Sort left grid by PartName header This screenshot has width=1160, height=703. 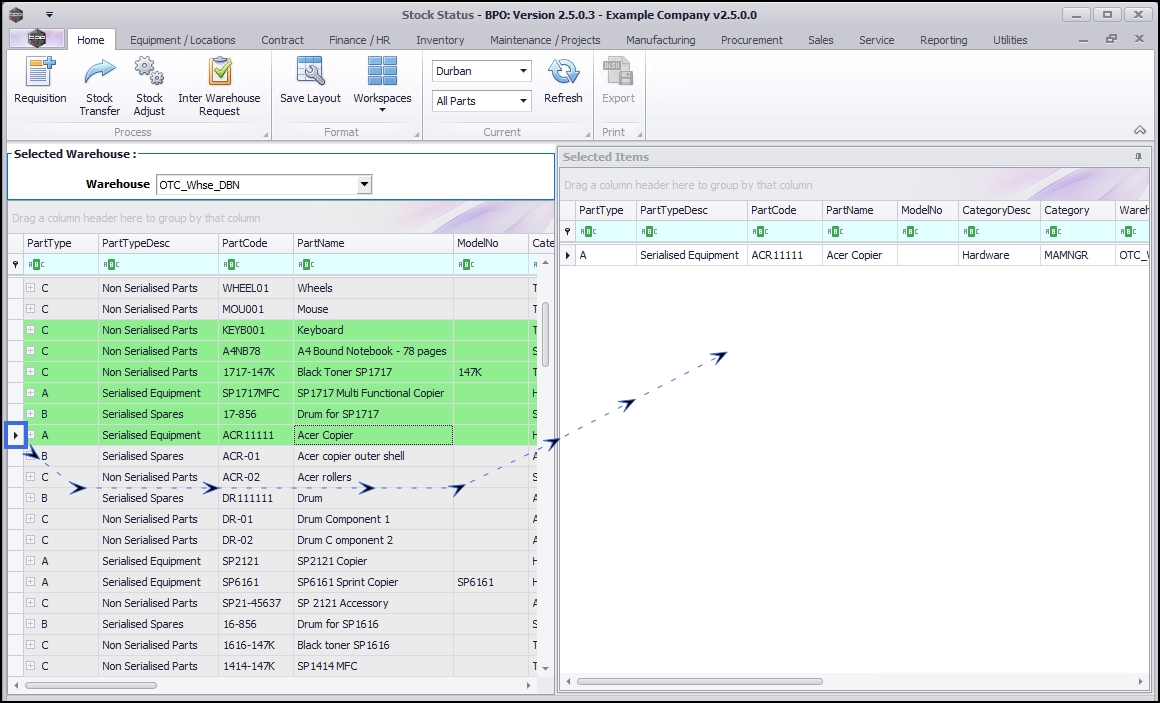coord(373,243)
